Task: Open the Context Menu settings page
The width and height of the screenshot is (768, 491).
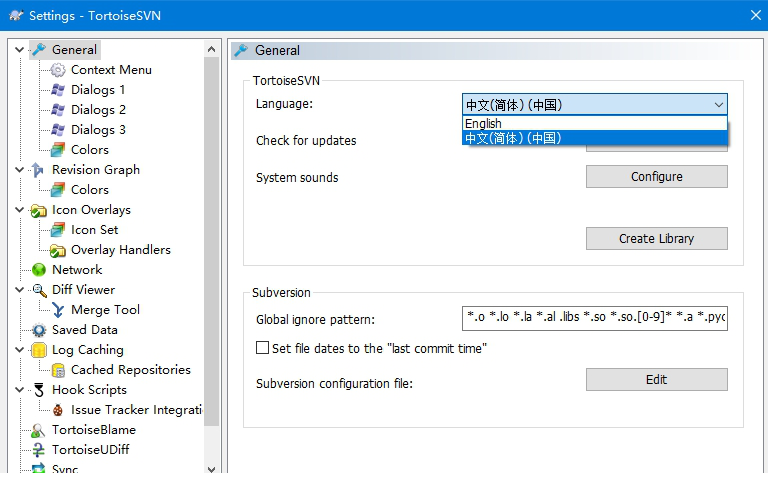Action: coord(111,70)
